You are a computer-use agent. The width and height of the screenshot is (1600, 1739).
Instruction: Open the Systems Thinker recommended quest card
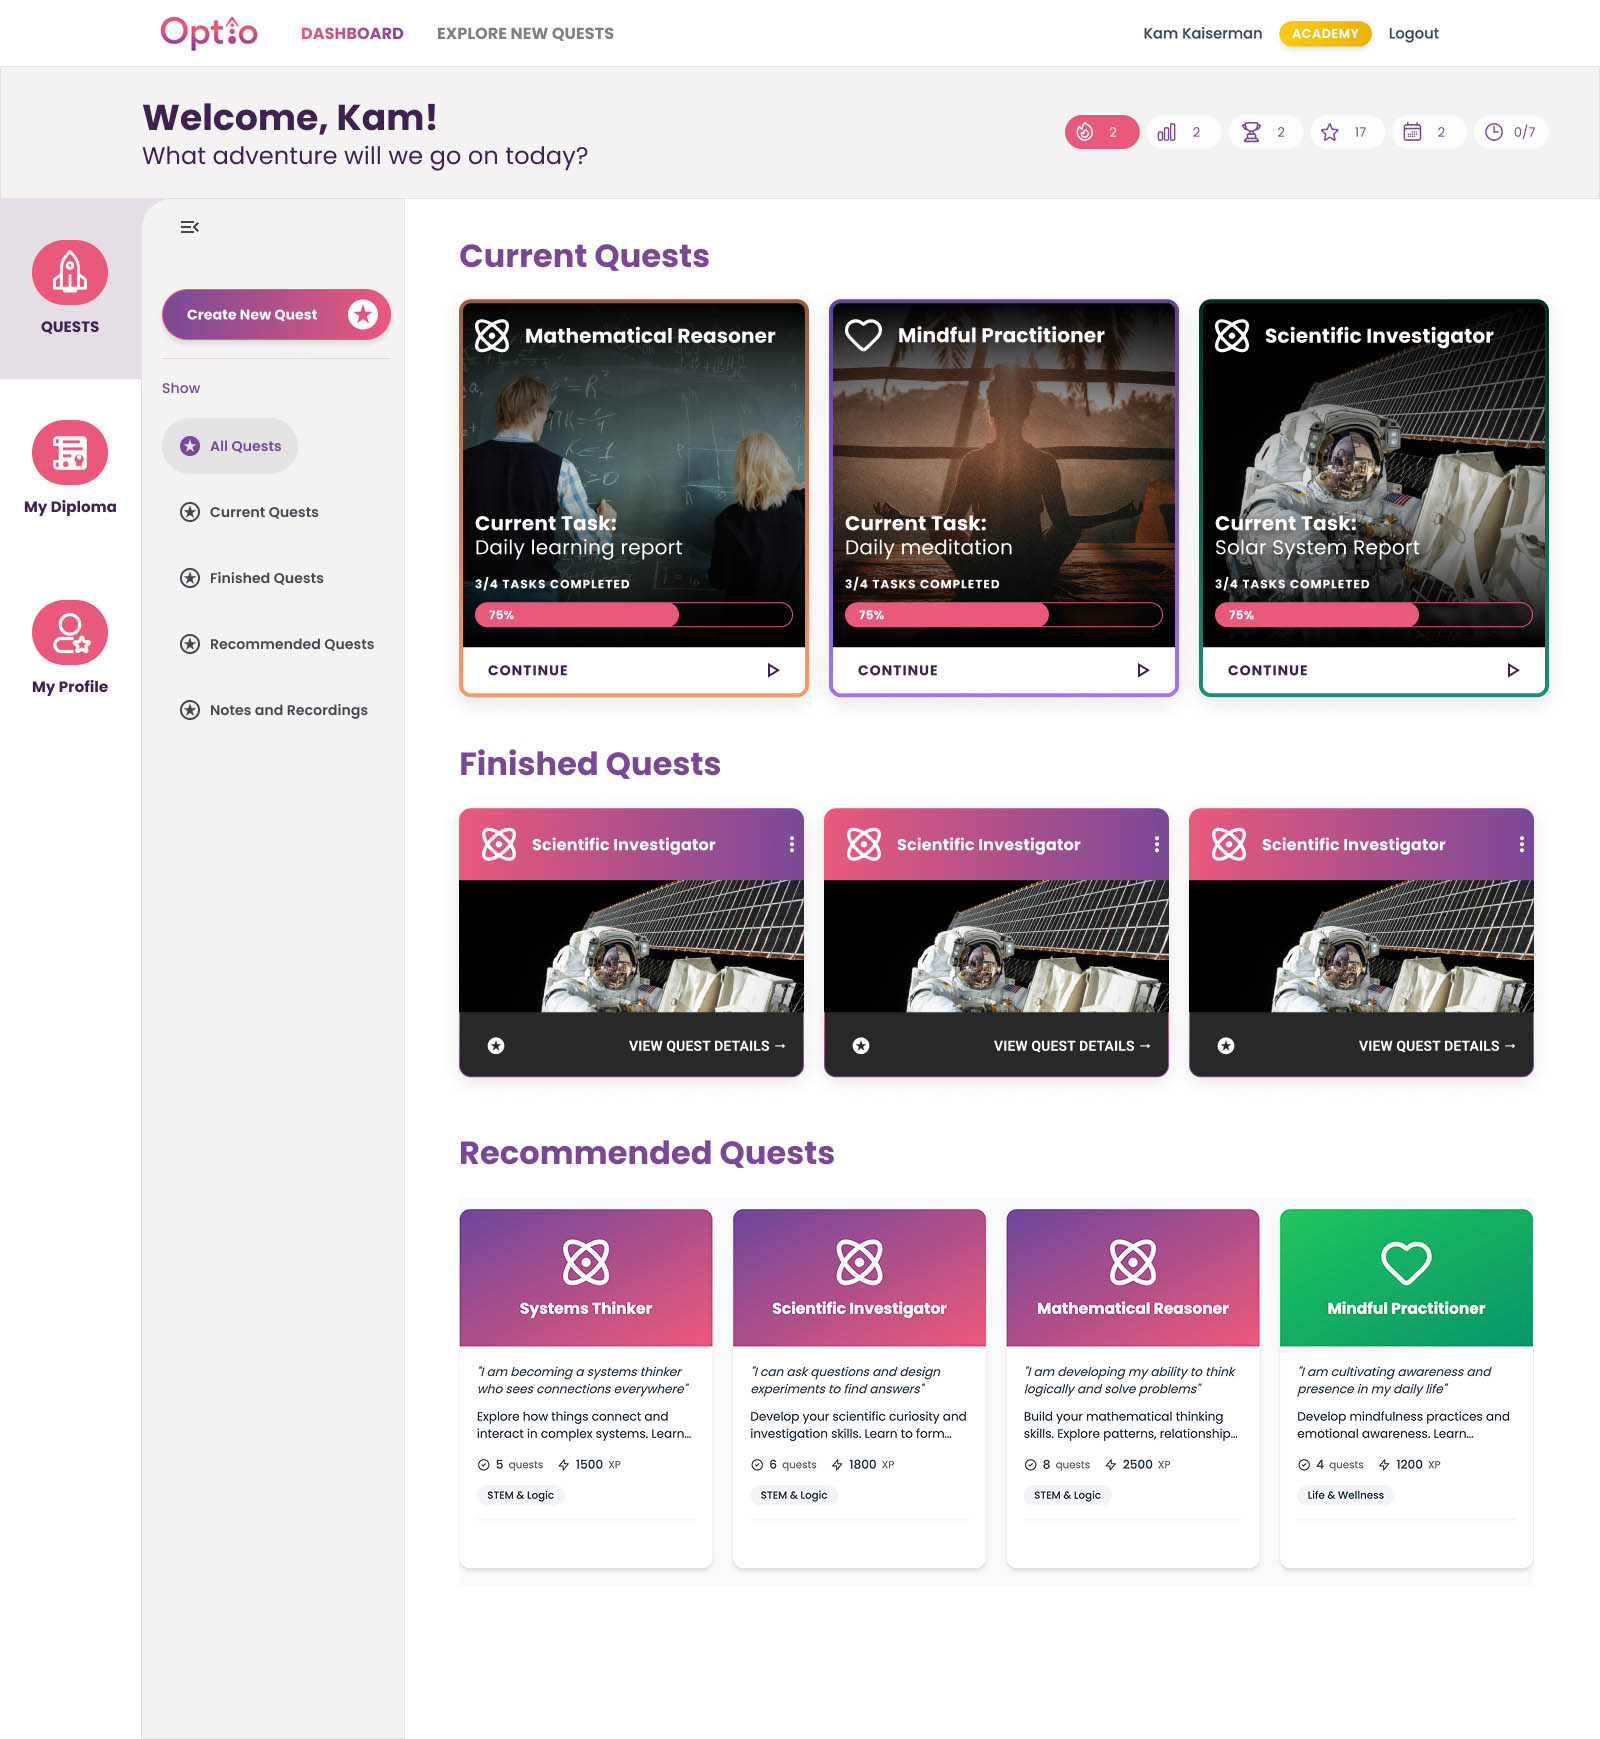click(x=586, y=1387)
